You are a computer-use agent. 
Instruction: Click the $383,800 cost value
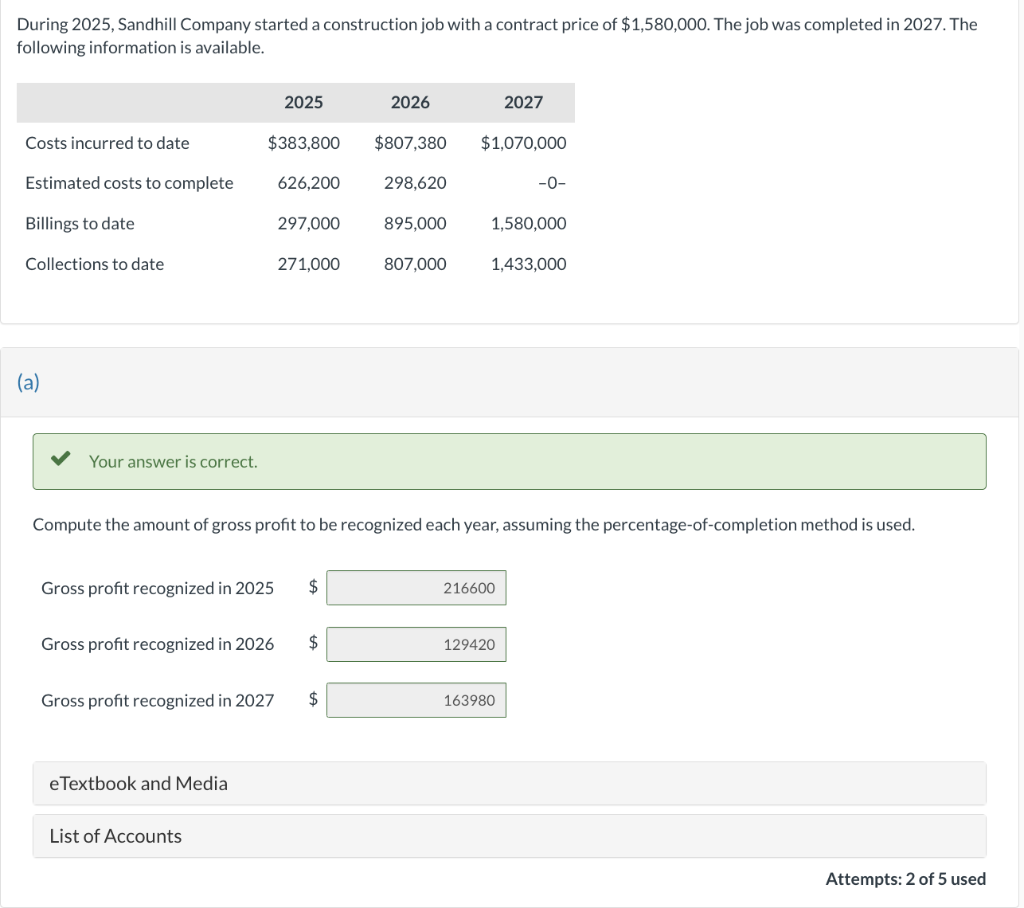(304, 143)
